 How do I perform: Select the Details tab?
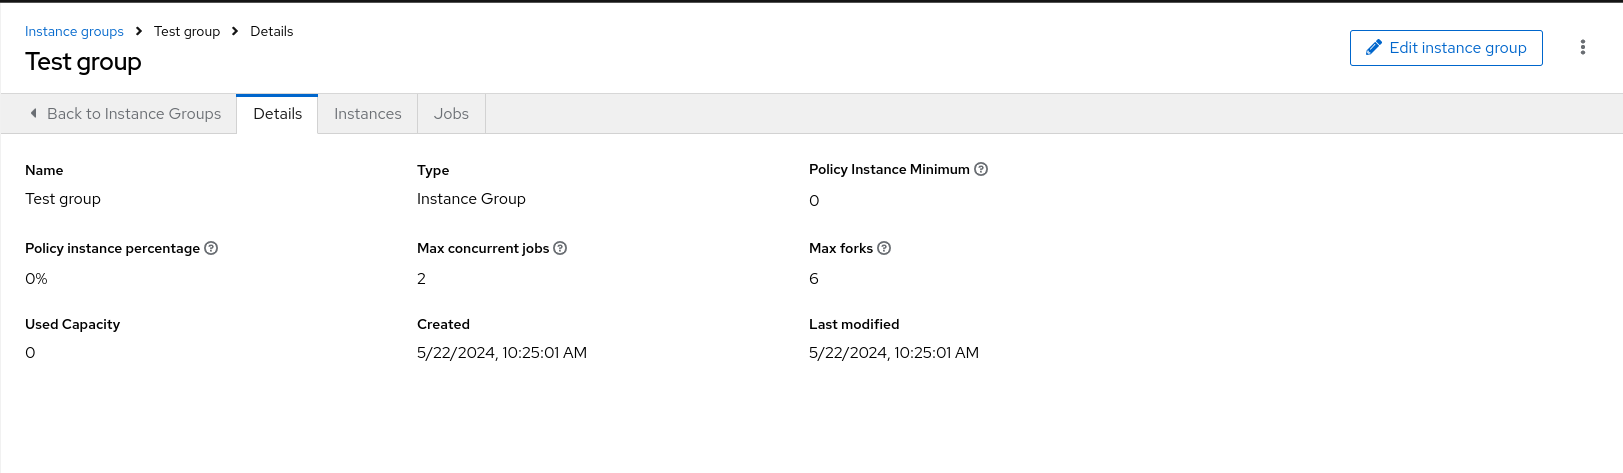[277, 114]
